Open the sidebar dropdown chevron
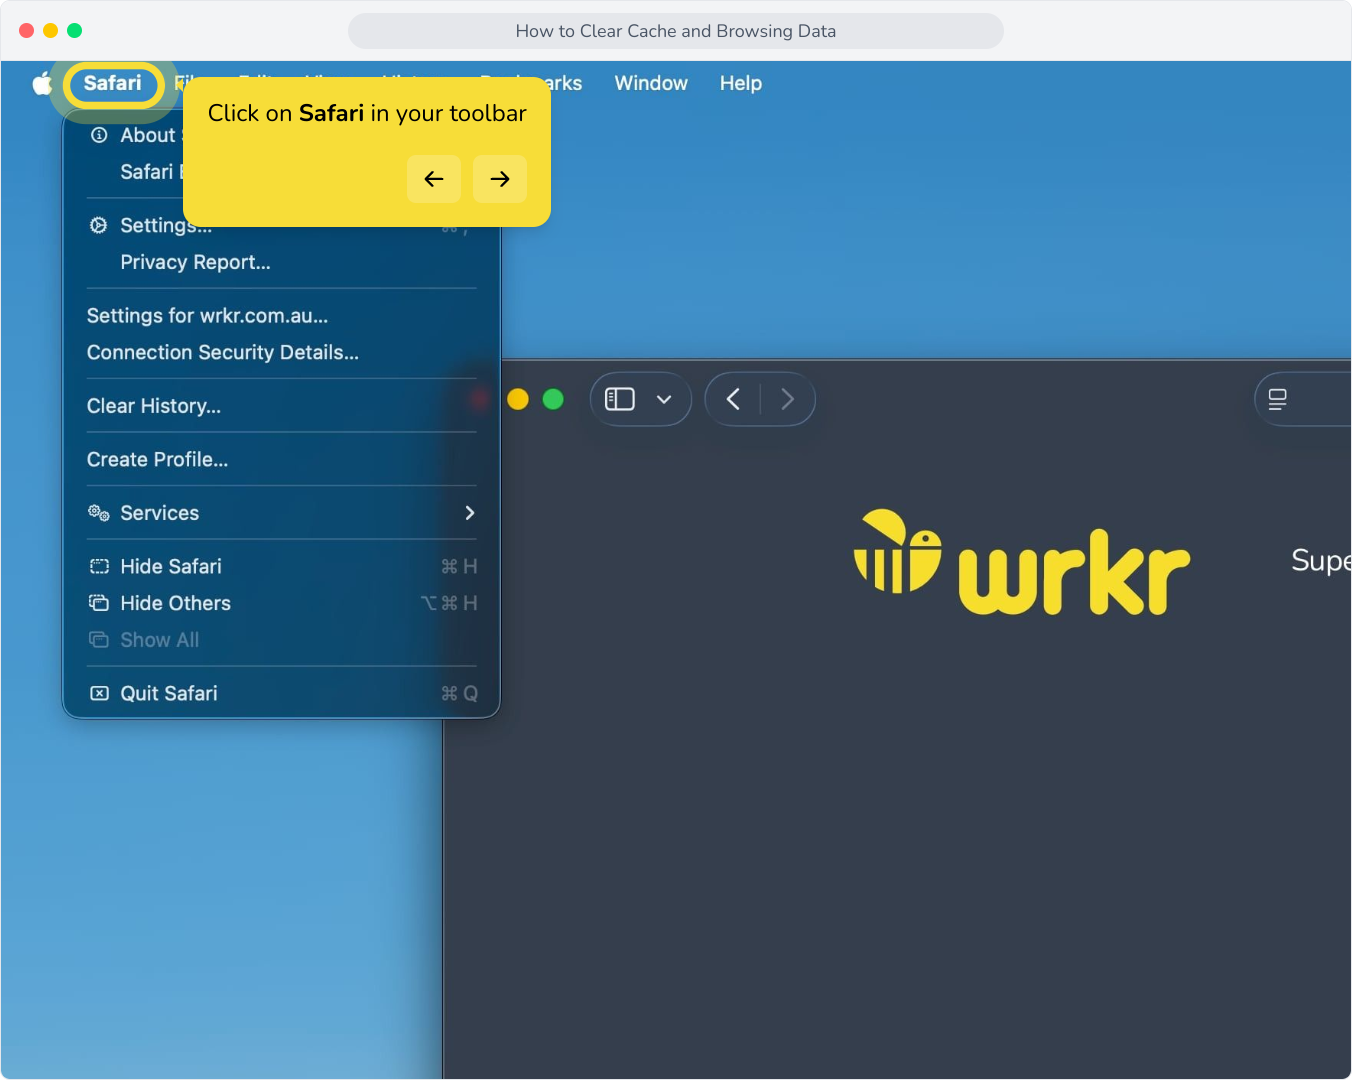Screen dimensions: 1352x1080 click(x=664, y=399)
